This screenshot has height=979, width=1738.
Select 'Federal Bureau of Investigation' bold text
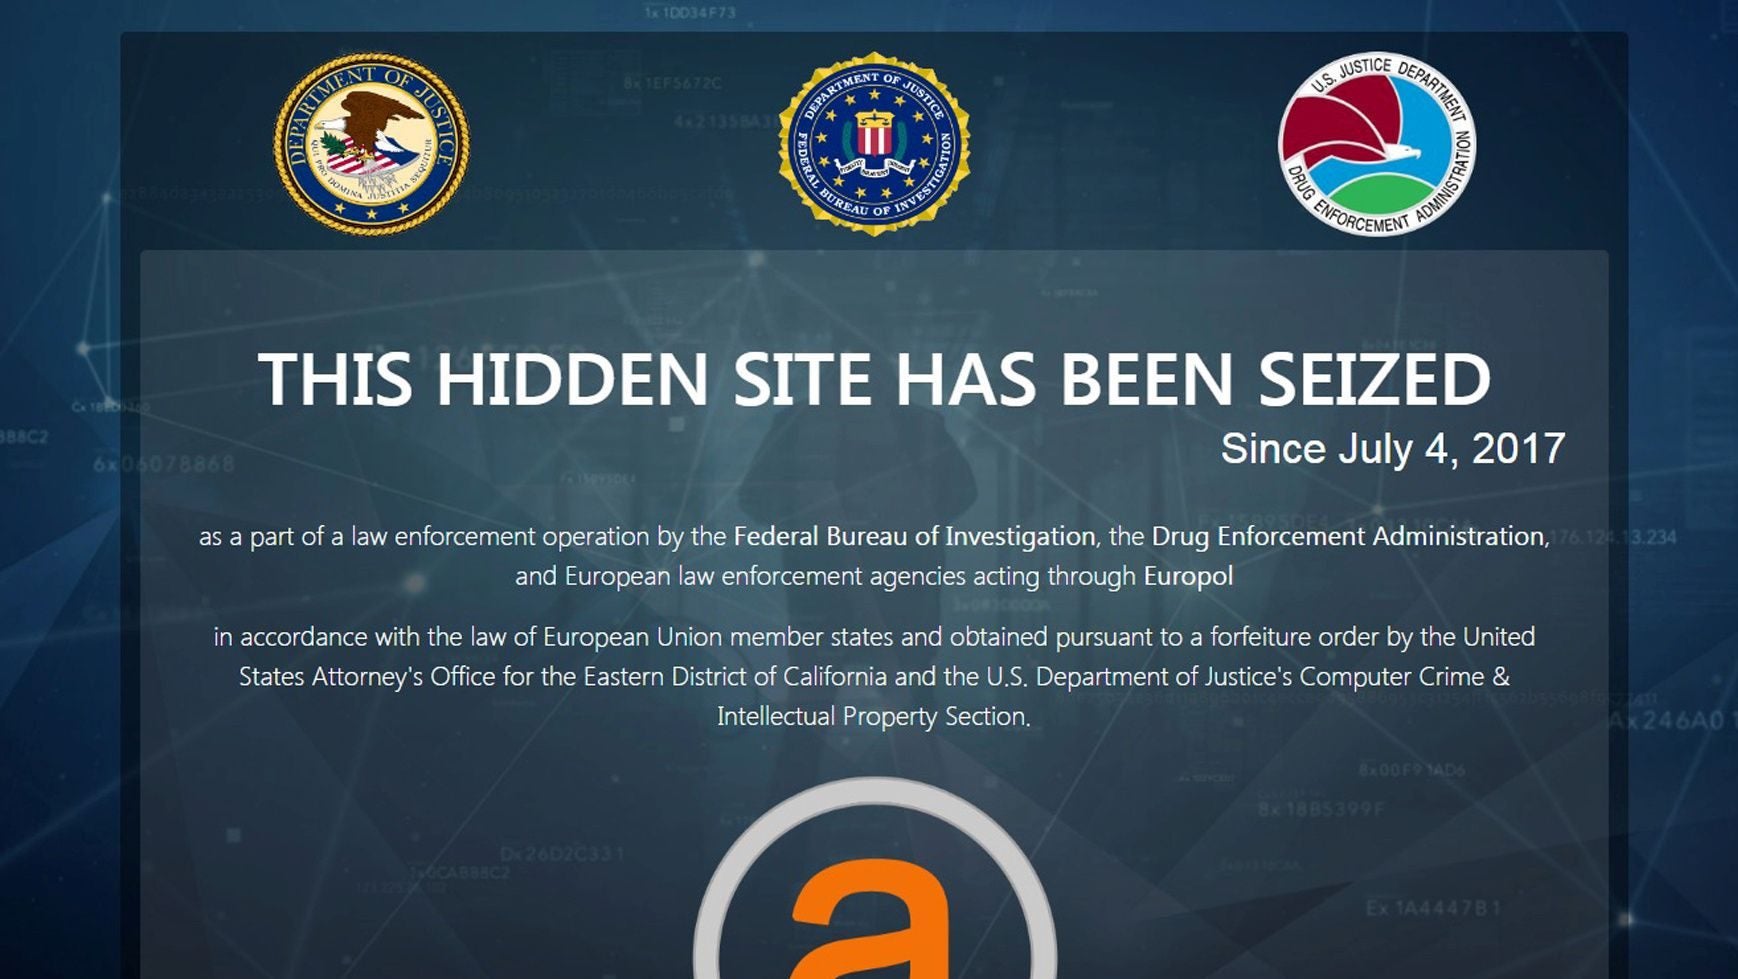pyautogui.click(x=914, y=536)
